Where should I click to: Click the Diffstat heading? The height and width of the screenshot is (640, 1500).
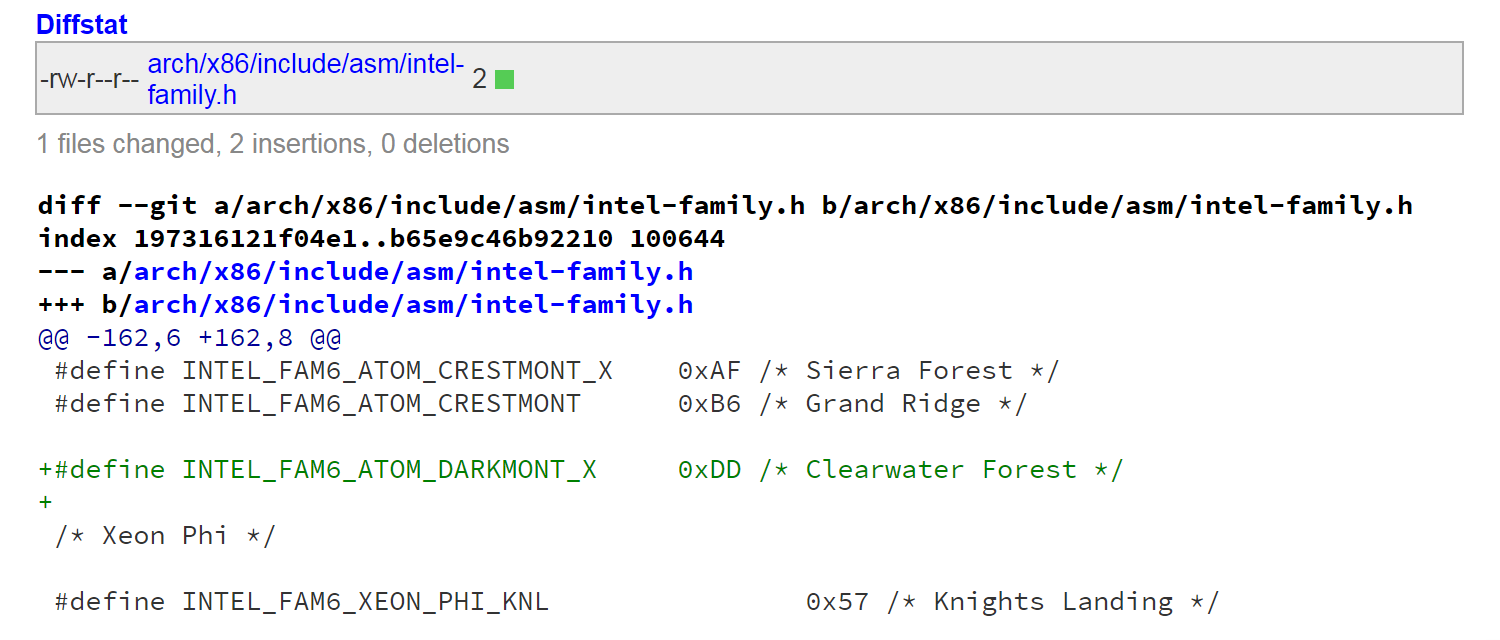pos(82,25)
